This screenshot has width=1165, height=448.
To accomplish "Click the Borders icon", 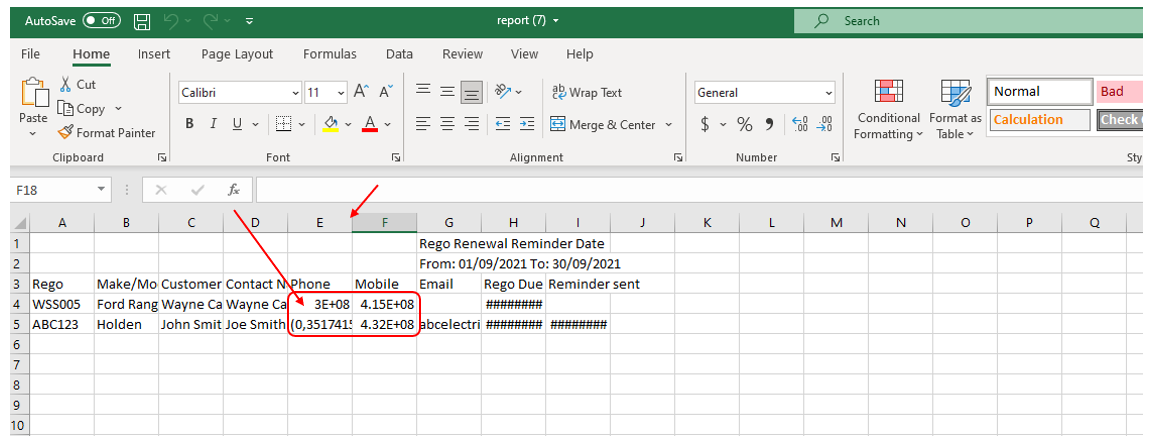I will tap(283, 124).
